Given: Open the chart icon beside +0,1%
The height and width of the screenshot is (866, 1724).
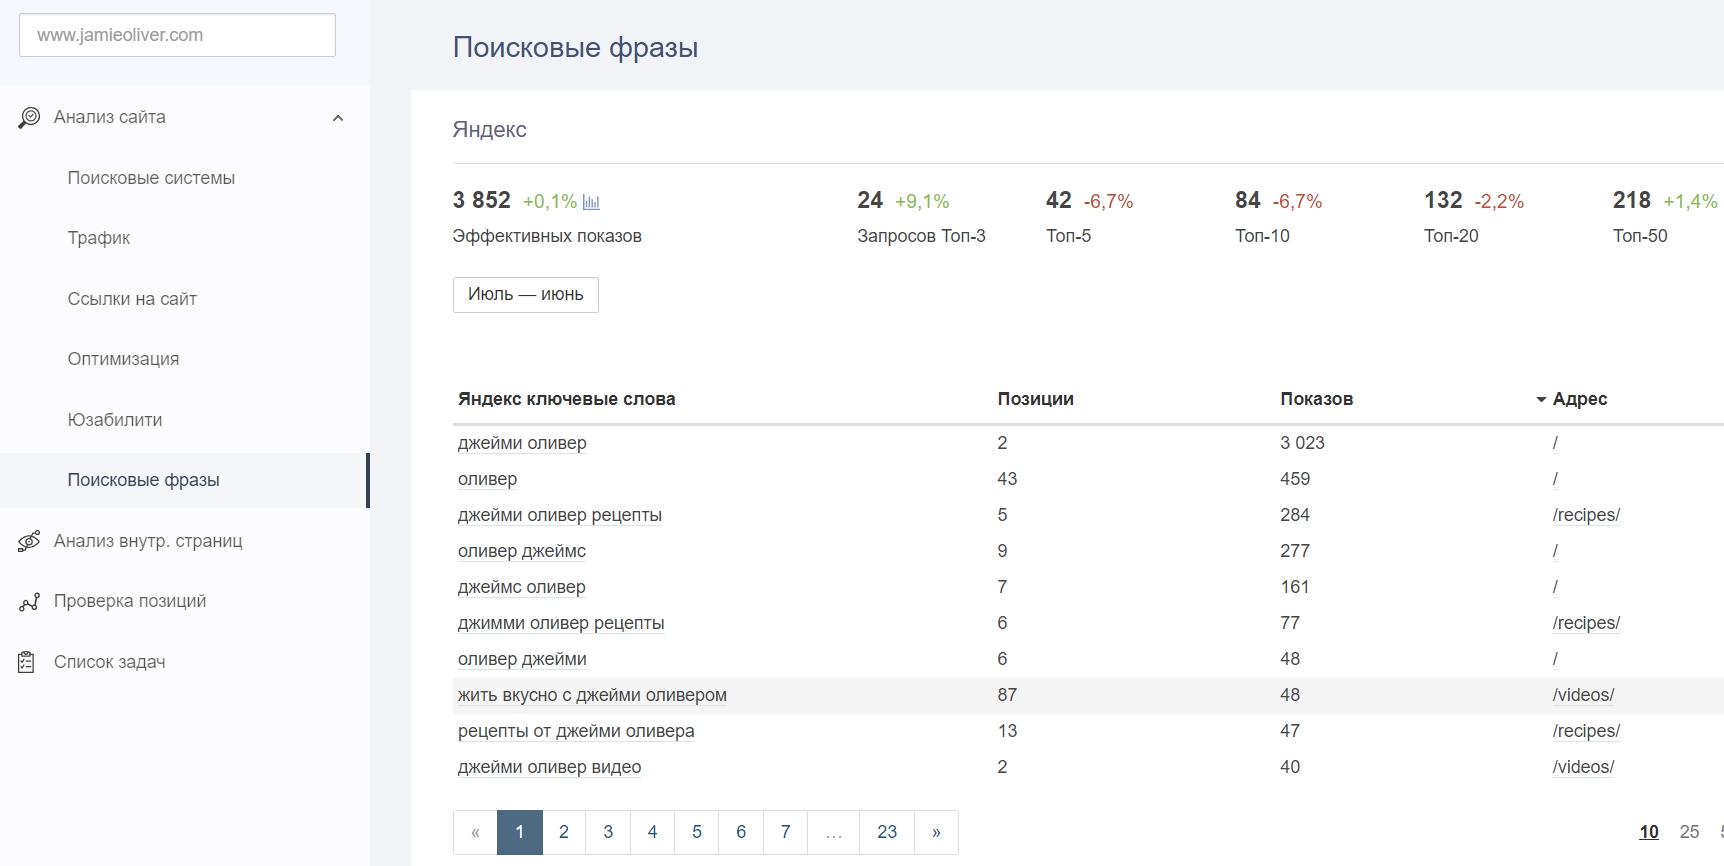Looking at the screenshot, I should tap(591, 202).
